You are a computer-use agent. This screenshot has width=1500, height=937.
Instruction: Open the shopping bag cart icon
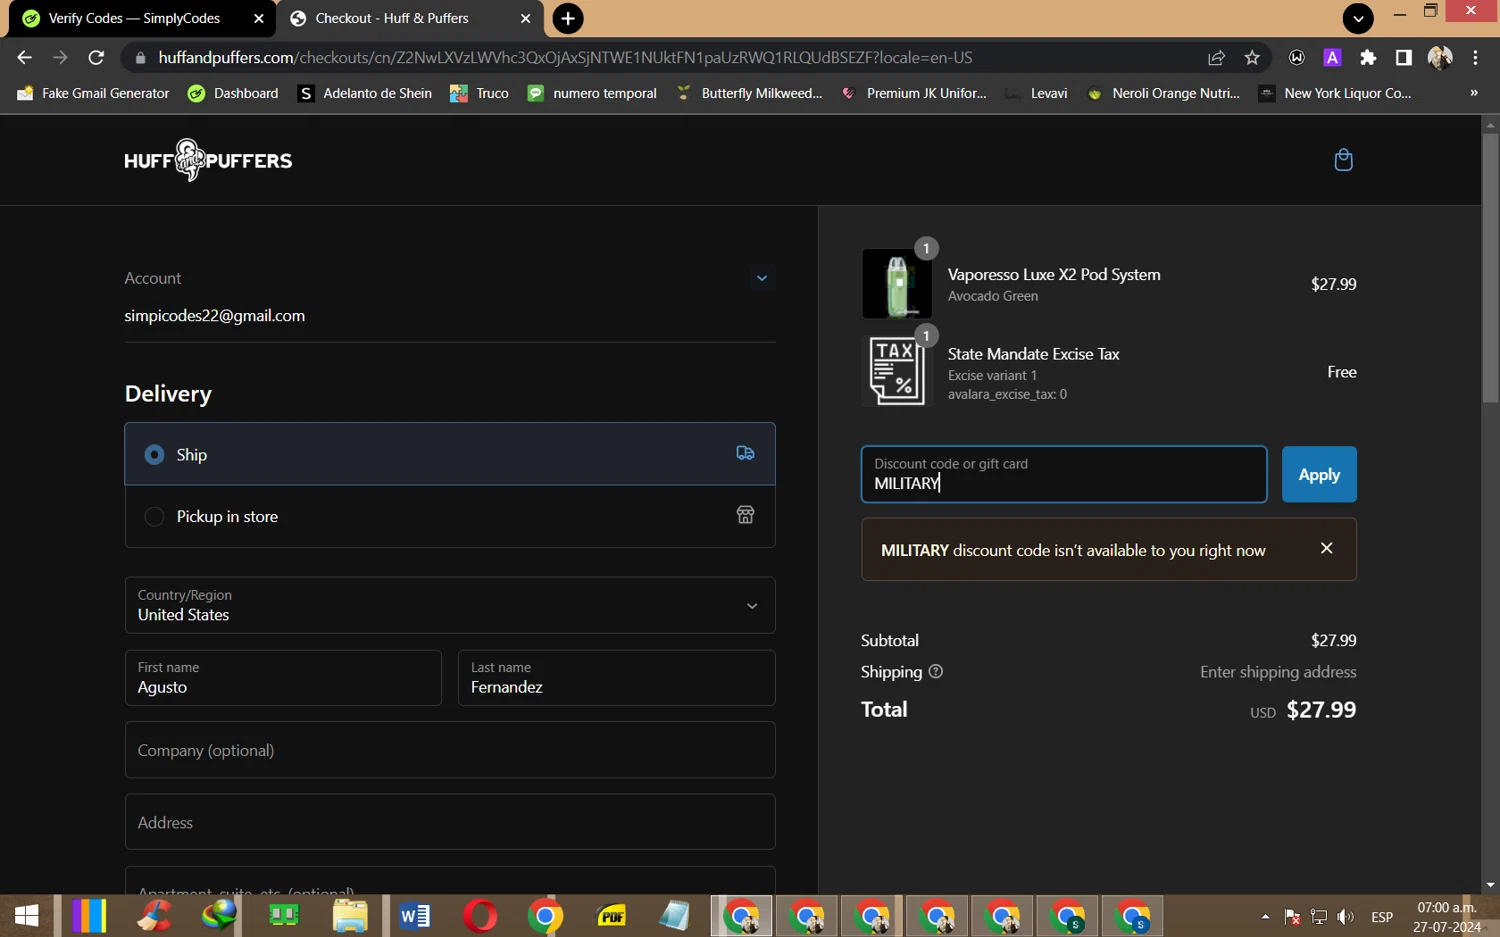point(1343,160)
